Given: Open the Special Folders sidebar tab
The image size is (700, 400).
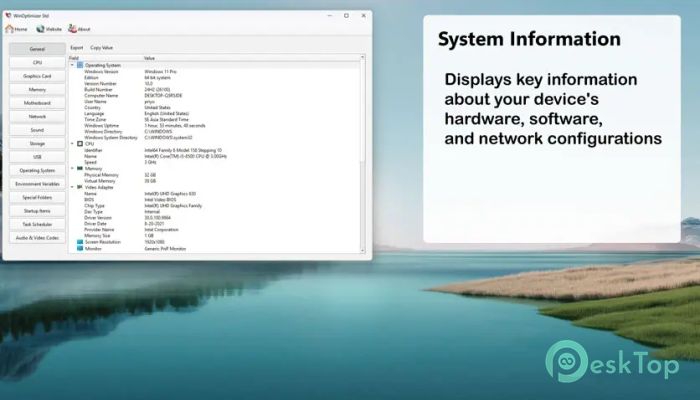Looking at the screenshot, I should pyautogui.click(x=38, y=197).
